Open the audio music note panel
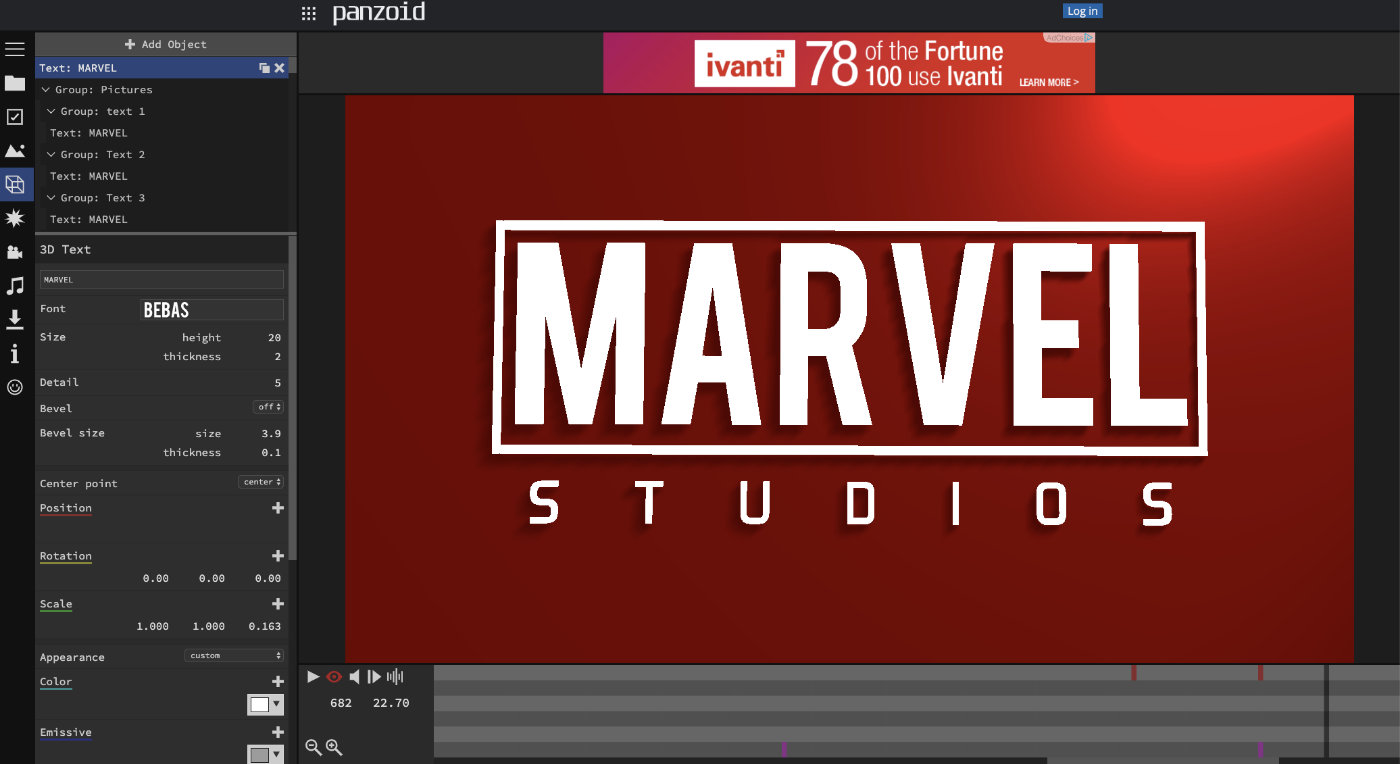Viewport: 1400px width, 764px height. click(x=15, y=286)
